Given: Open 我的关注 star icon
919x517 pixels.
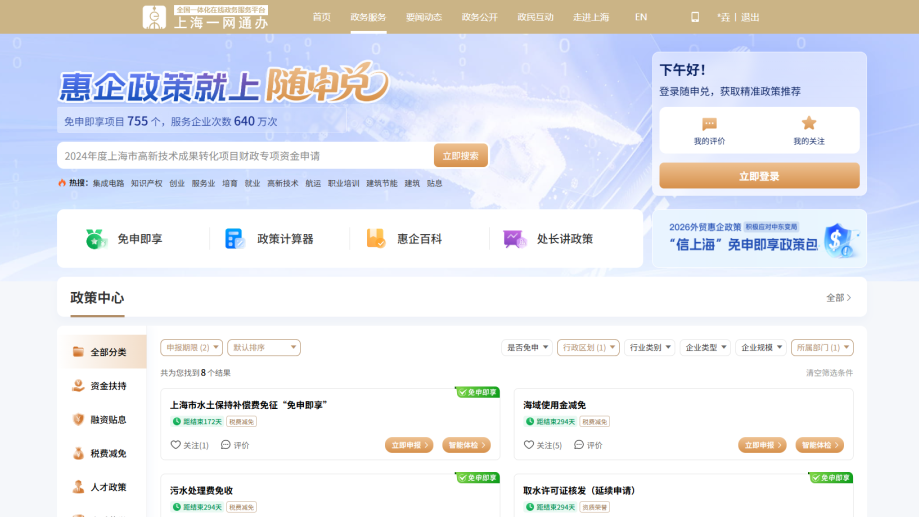Looking at the screenshot, I should tap(808, 124).
